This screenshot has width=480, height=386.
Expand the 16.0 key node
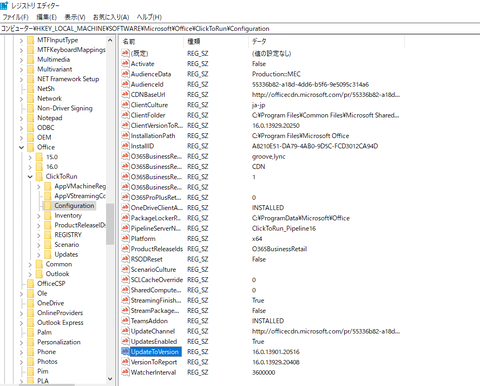pyautogui.click(x=30, y=167)
